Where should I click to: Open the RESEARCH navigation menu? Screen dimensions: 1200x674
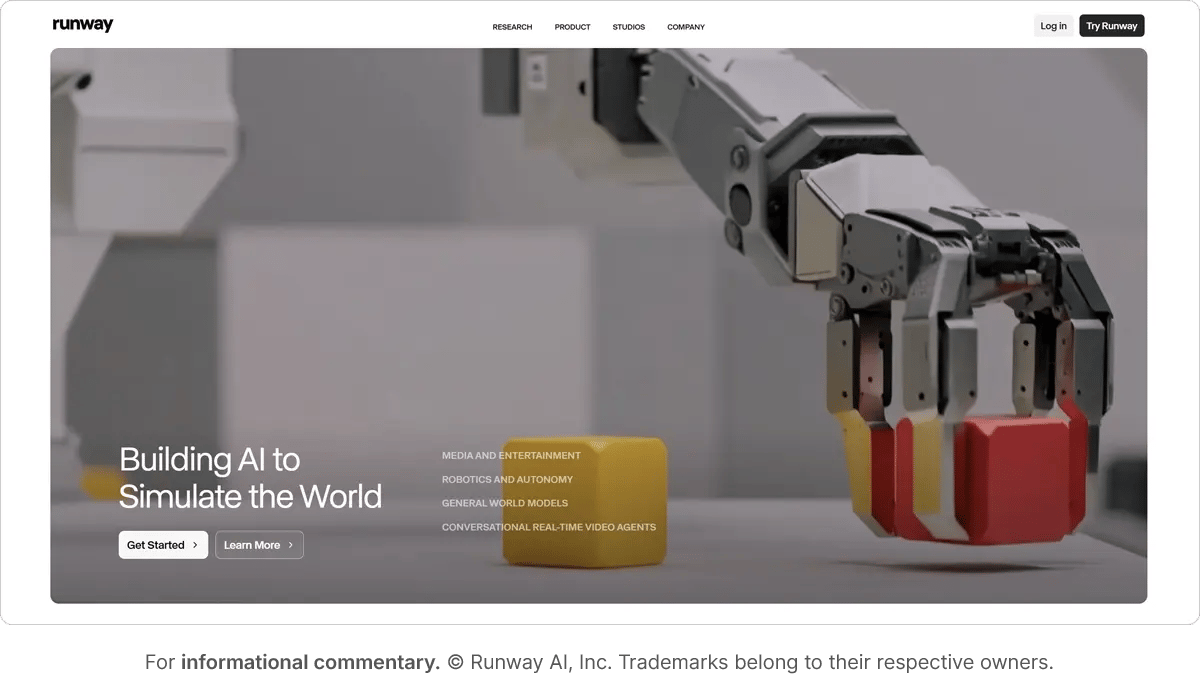tap(511, 27)
